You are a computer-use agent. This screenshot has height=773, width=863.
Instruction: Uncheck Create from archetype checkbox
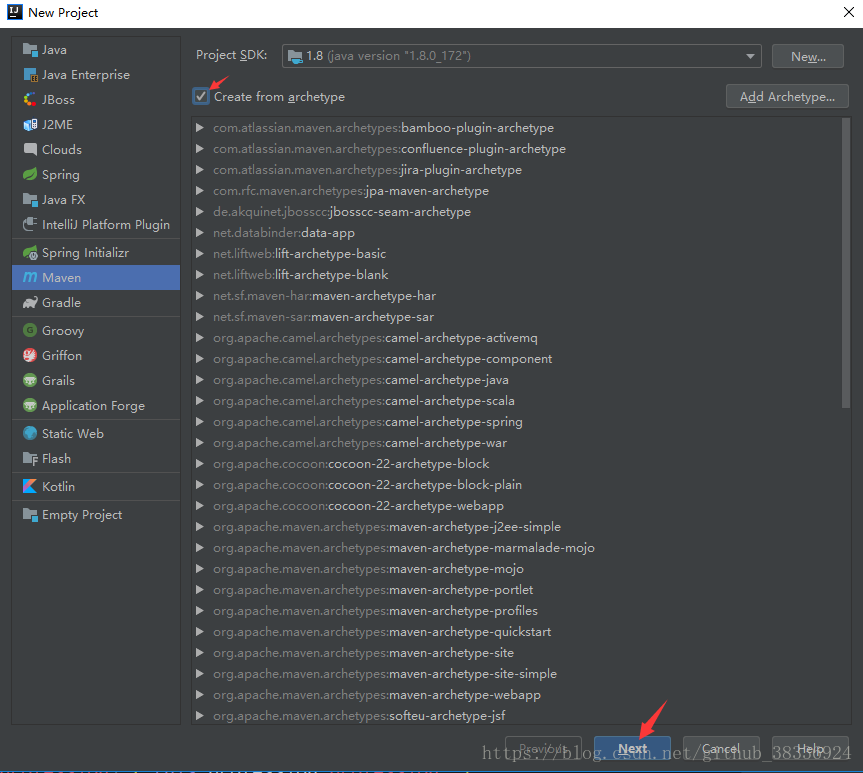[201, 97]
